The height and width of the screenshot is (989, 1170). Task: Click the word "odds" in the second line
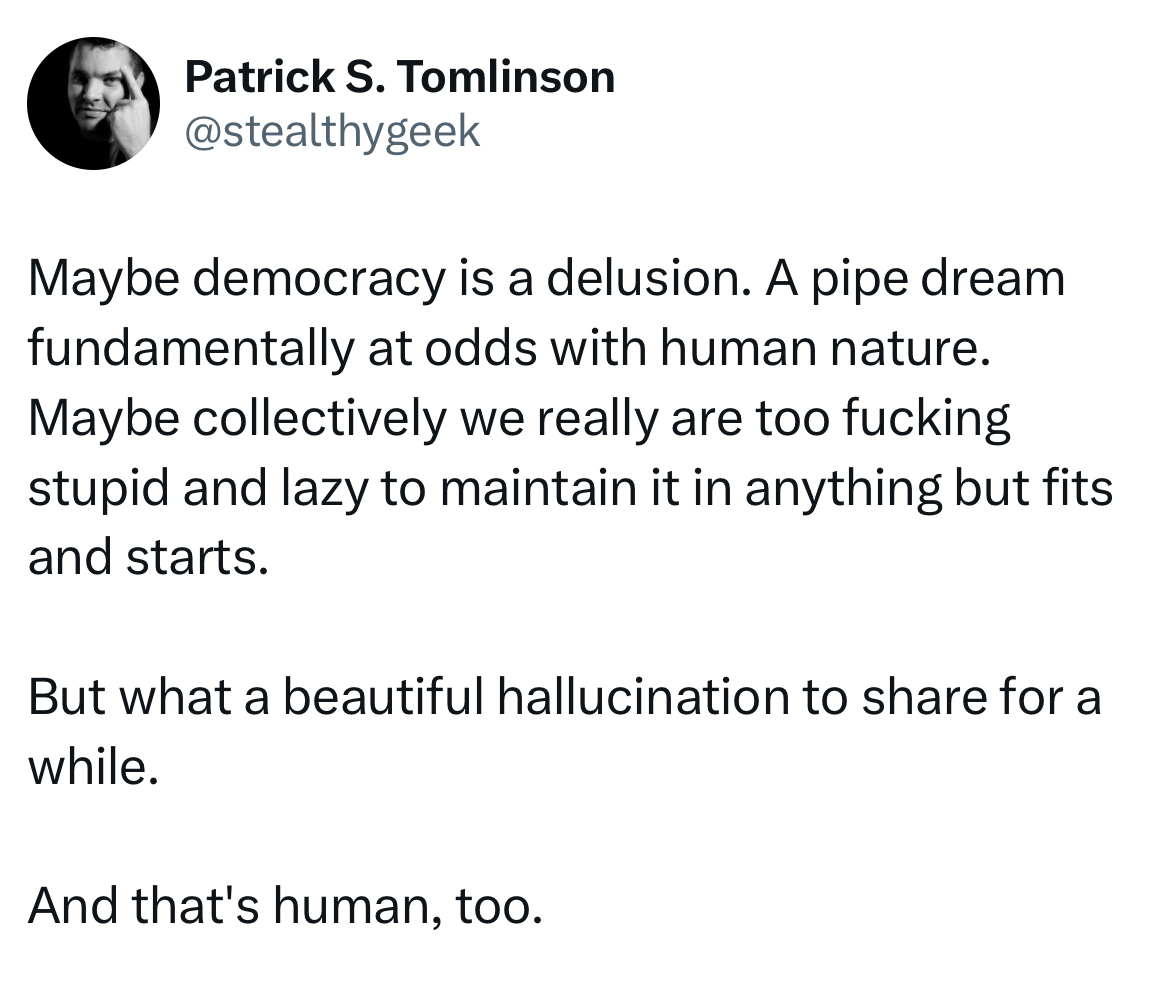coord(481,349)
